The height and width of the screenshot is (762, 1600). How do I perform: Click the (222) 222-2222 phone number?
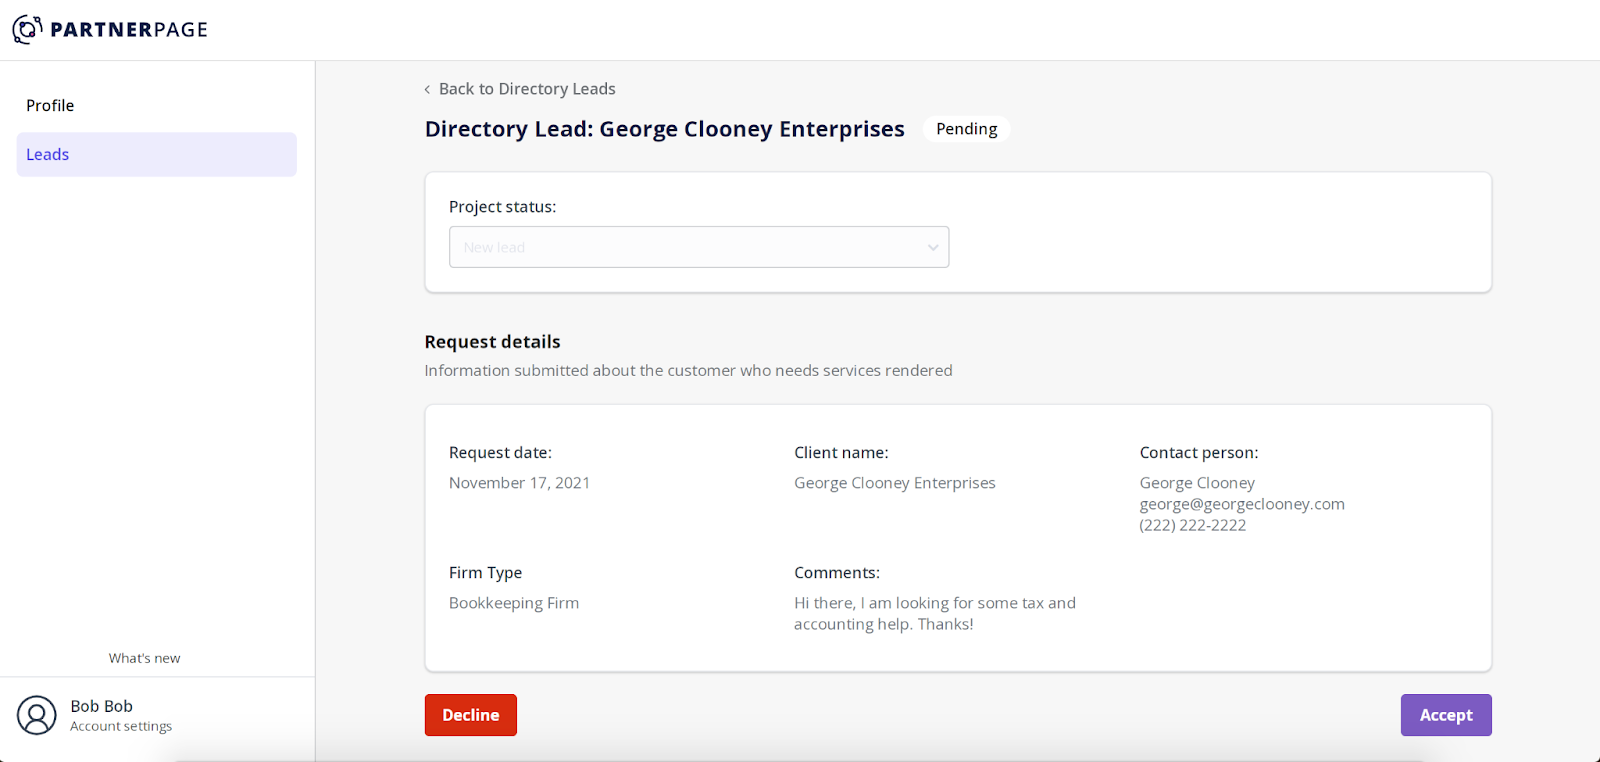point(1193,525)
